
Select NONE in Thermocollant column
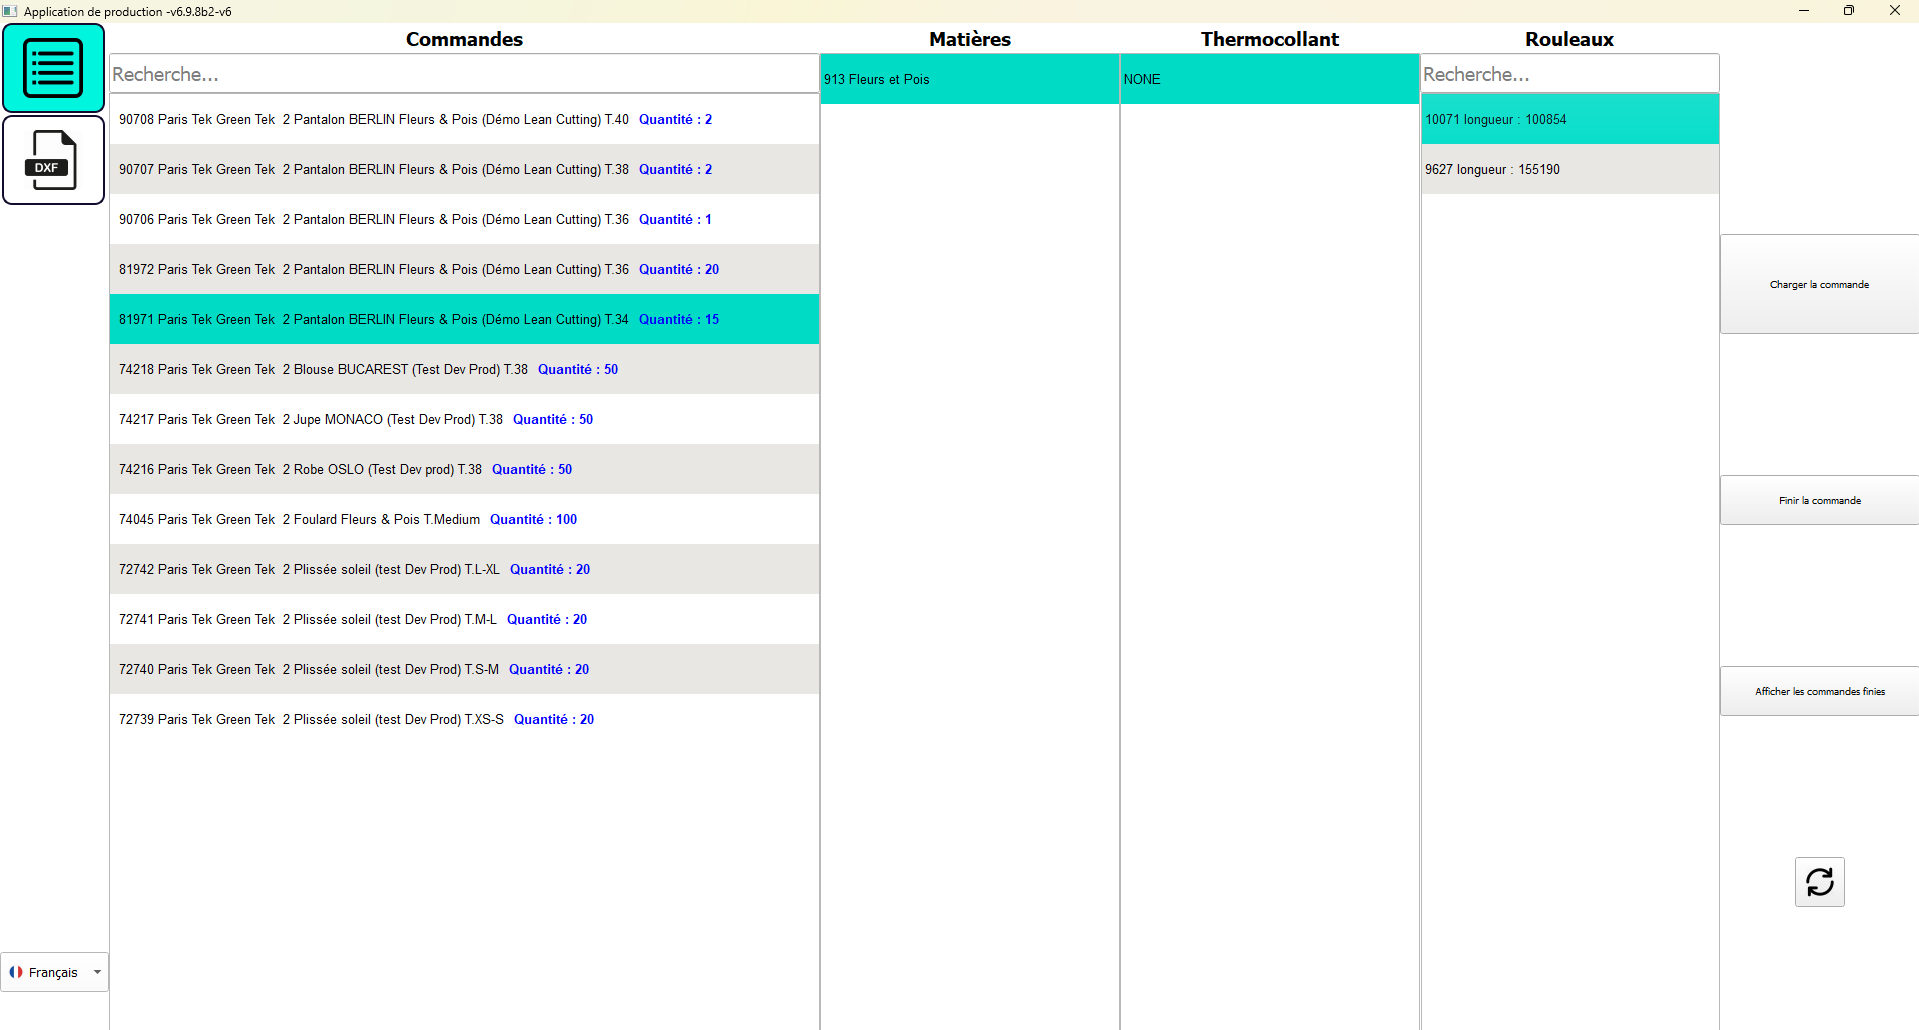coord(1269,80)
